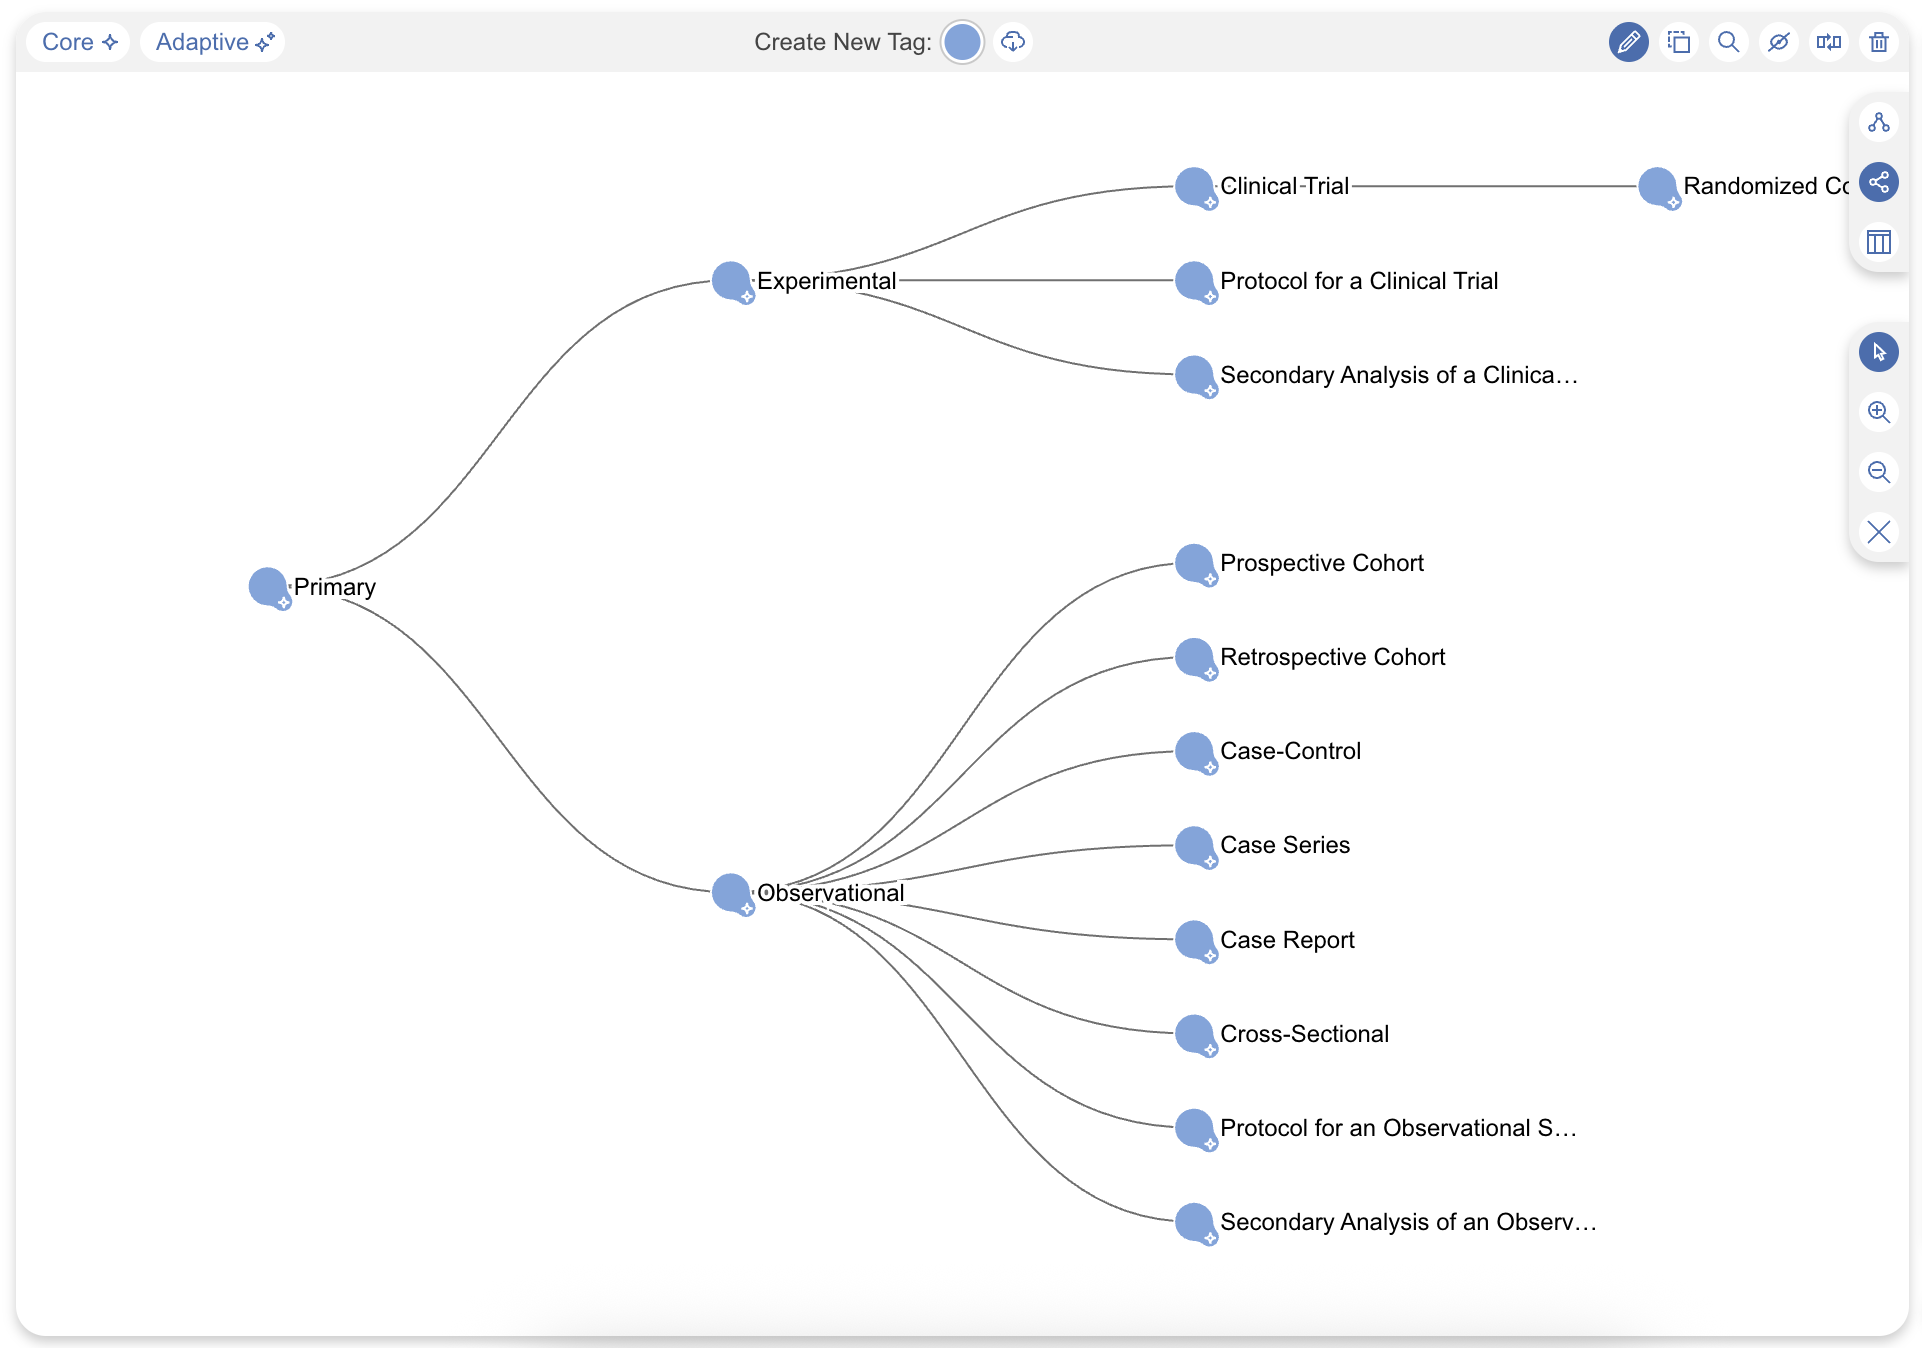Click the X close tool icon
This screenshot has height=1348, width=1922.
coord(1879,532)
